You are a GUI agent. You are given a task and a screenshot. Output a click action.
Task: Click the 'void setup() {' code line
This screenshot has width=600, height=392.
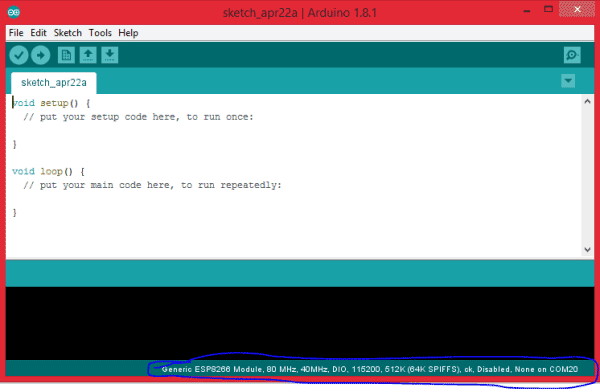click(51, 103)
